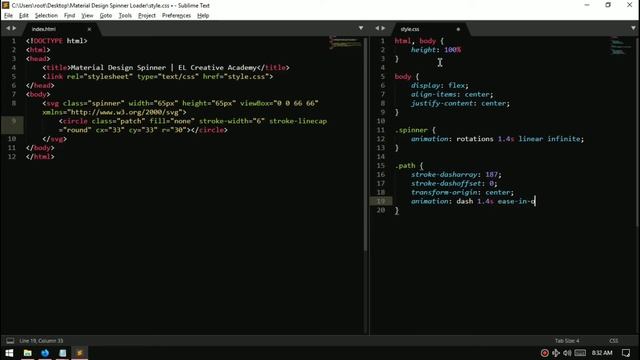Click 'dash' in animation line 19
This screenshot has height=360, width=640.
[464, 202]
